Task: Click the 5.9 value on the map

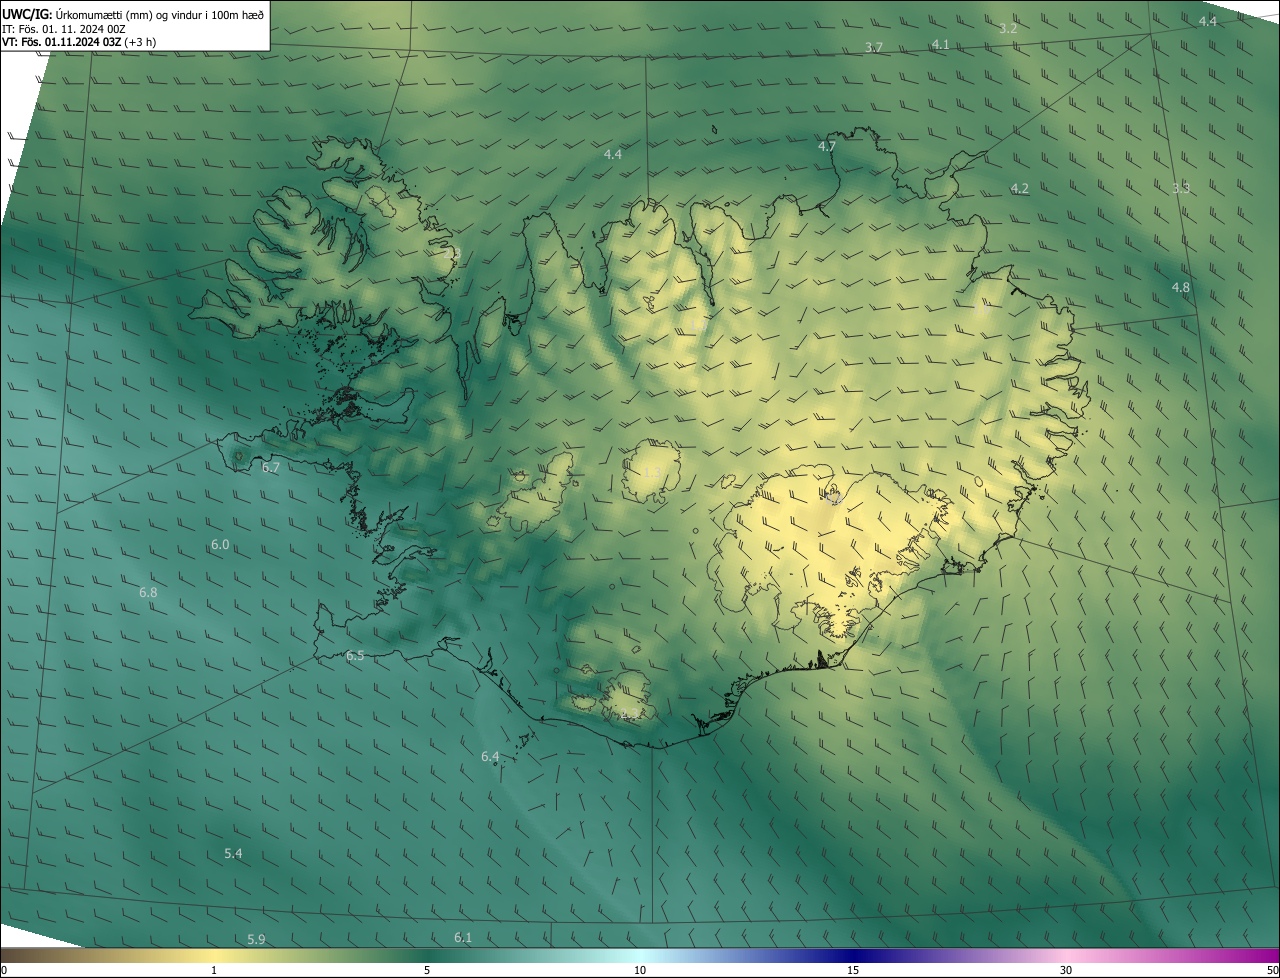Action: [256, 940]
